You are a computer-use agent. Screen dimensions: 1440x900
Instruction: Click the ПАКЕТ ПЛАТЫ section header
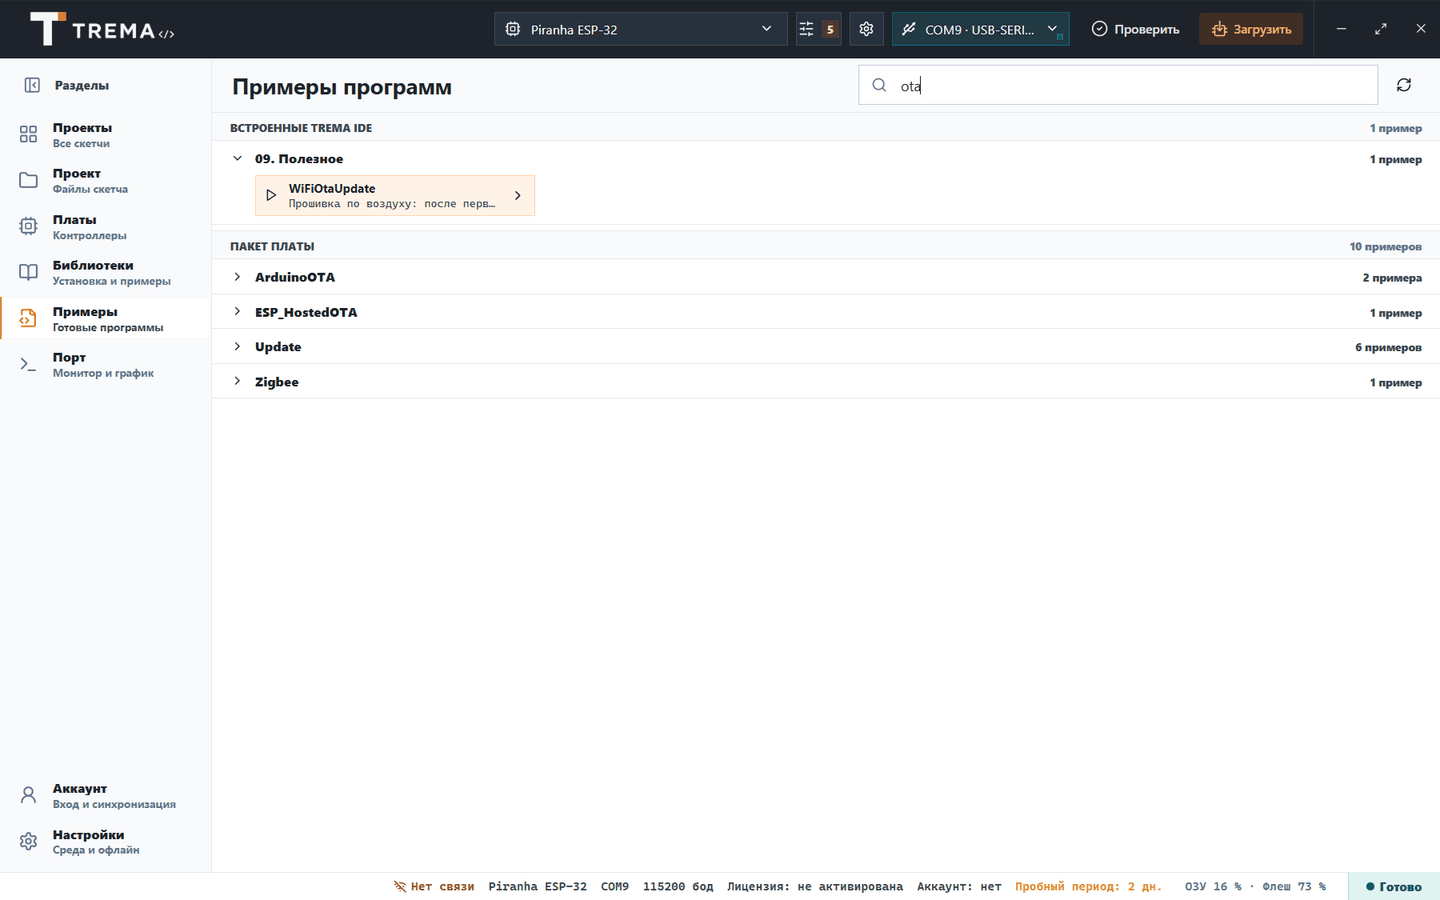coord(272,246)
